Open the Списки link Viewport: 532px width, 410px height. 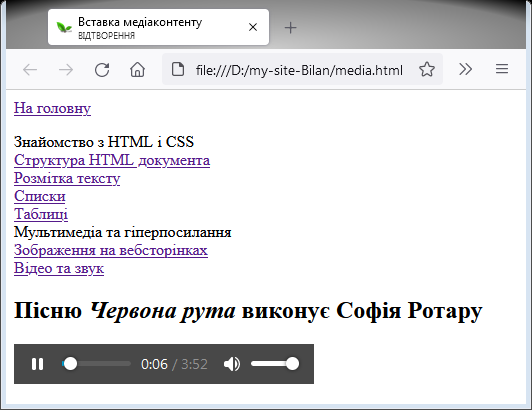point(40,196)
